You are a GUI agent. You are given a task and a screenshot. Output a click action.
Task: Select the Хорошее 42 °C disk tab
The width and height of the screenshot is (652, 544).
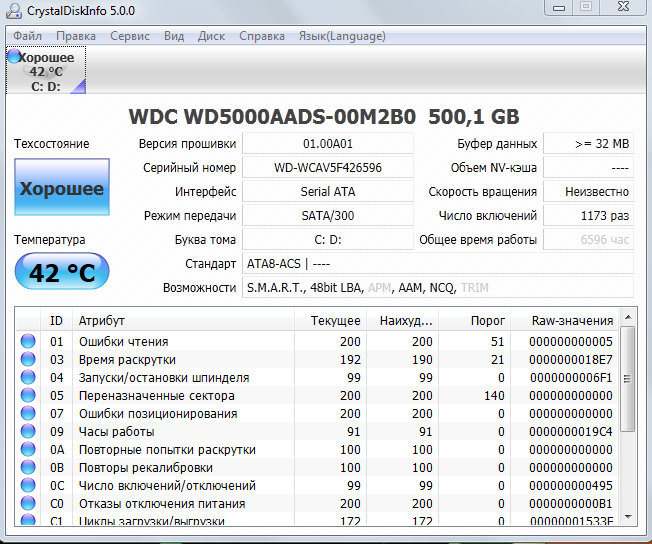point(46,70)
